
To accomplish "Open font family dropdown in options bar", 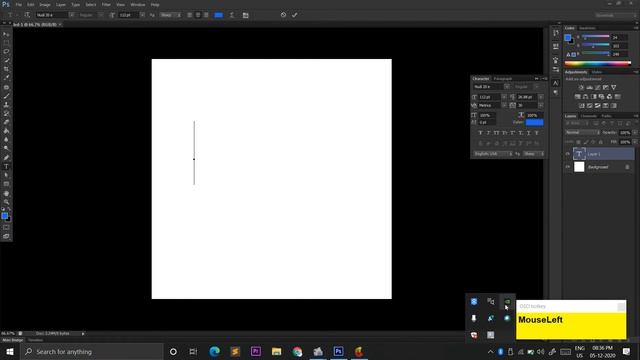I will tap(71, 15).
